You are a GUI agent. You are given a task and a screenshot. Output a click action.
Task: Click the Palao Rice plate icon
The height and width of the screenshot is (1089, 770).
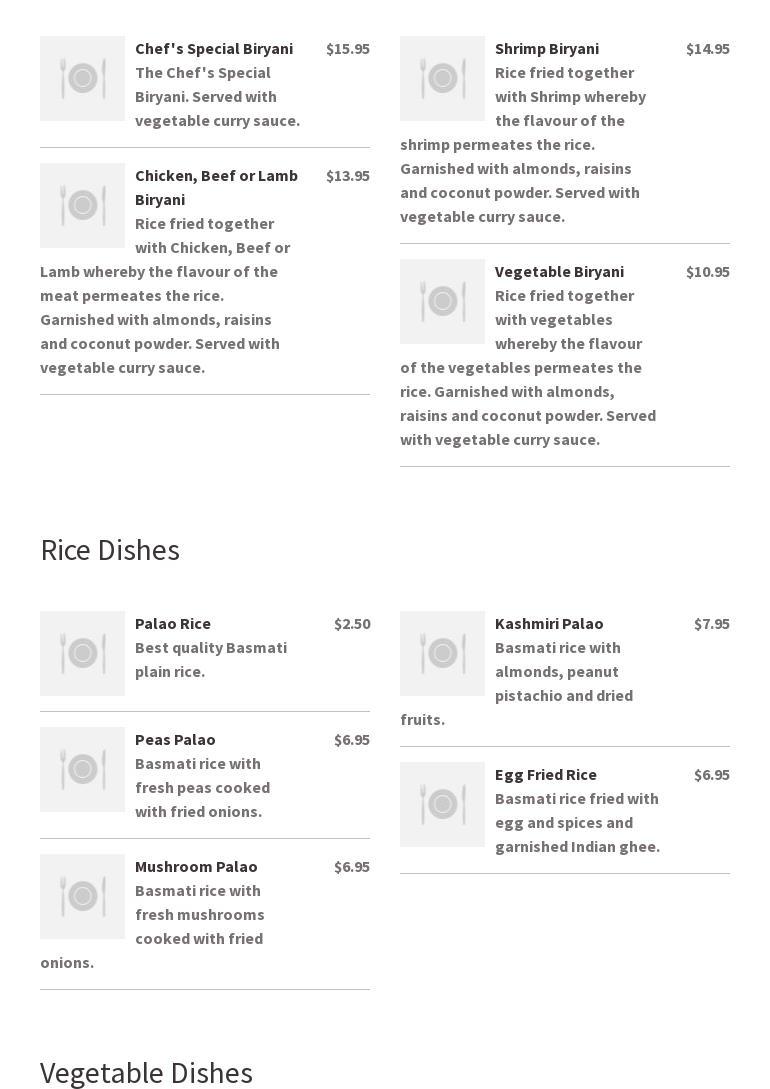tap(82, 654)
